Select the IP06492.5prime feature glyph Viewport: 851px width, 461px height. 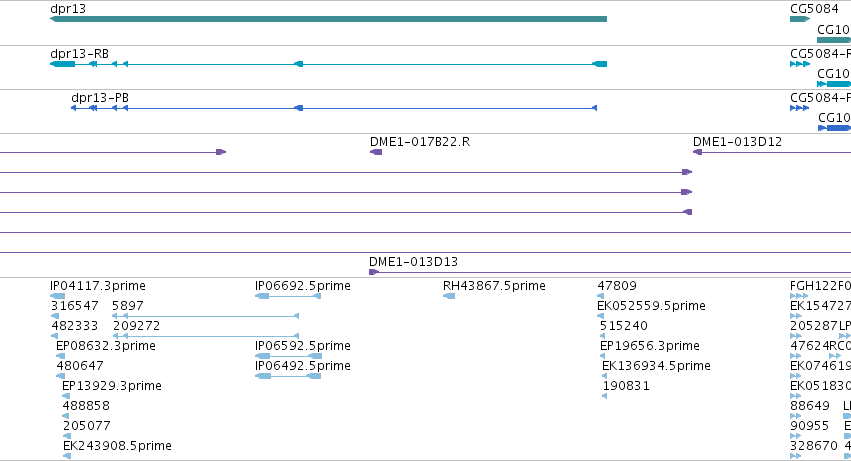coord(288,376)
